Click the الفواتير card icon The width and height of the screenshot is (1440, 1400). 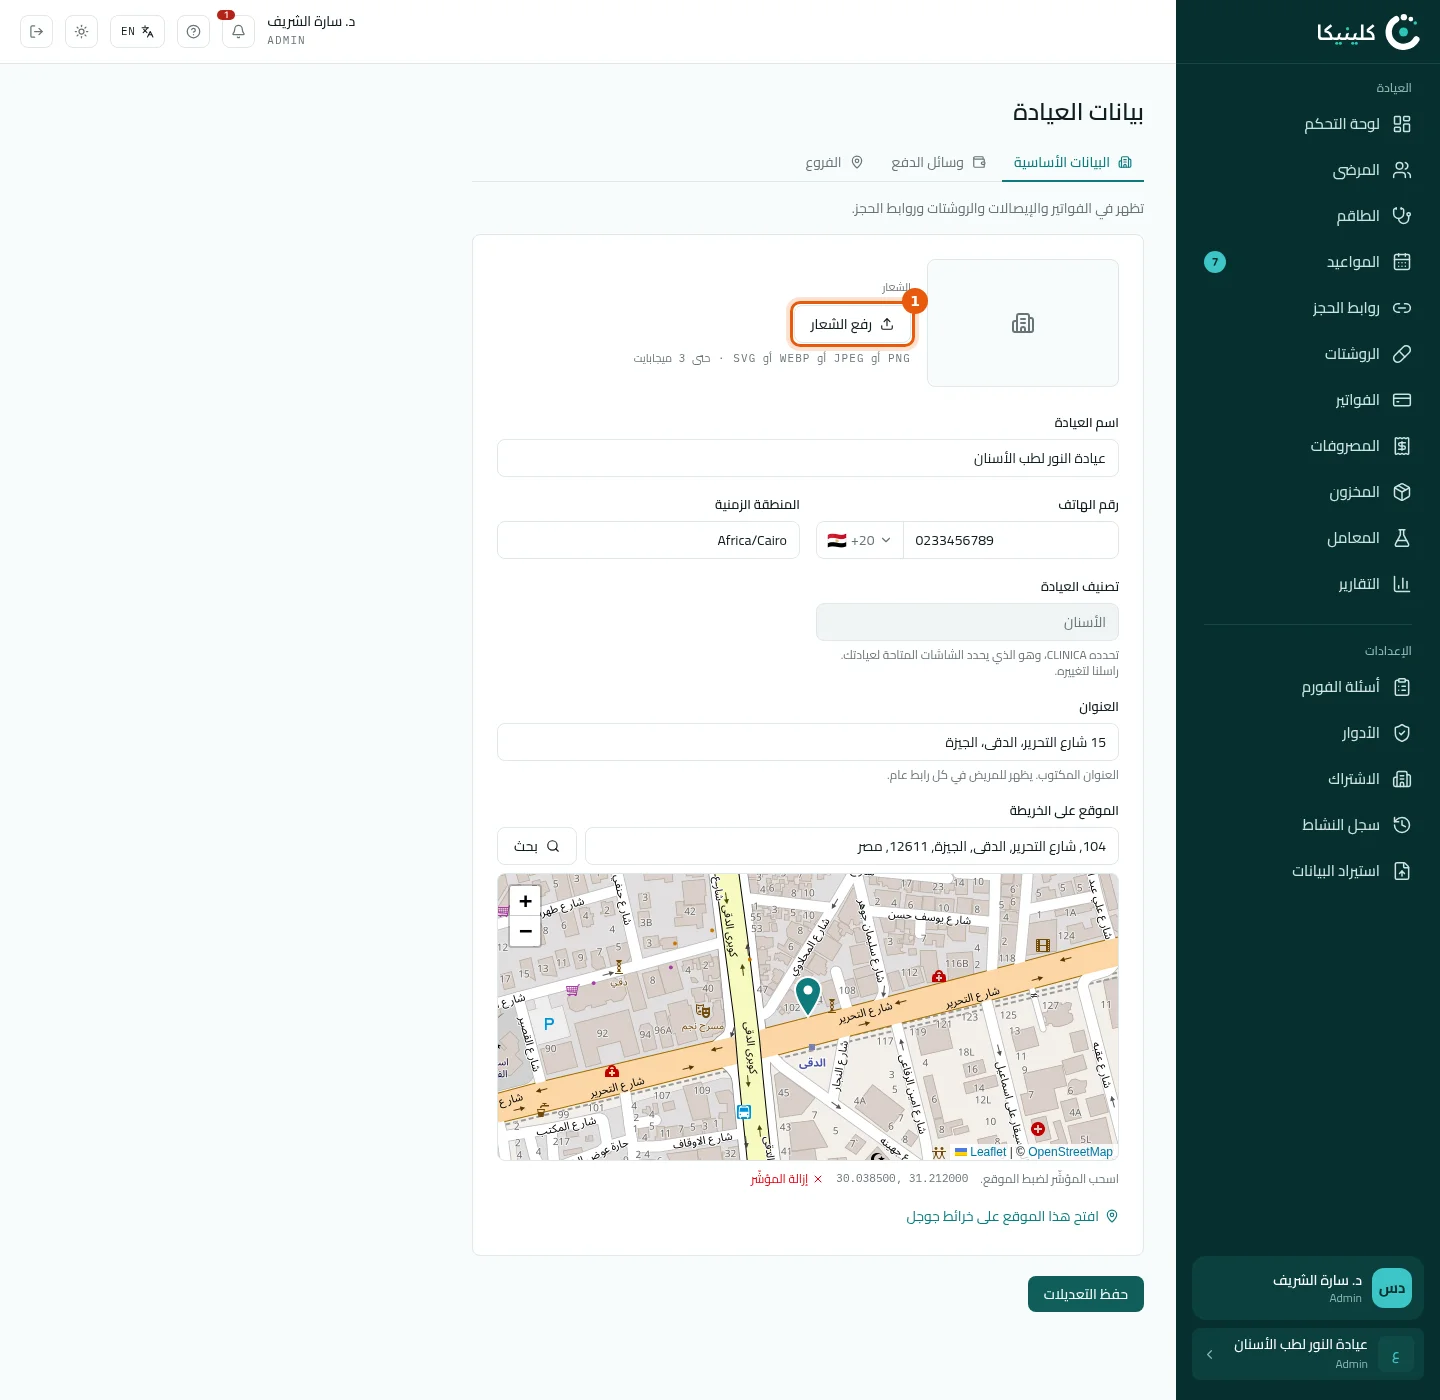click(x=1402, y=400)
